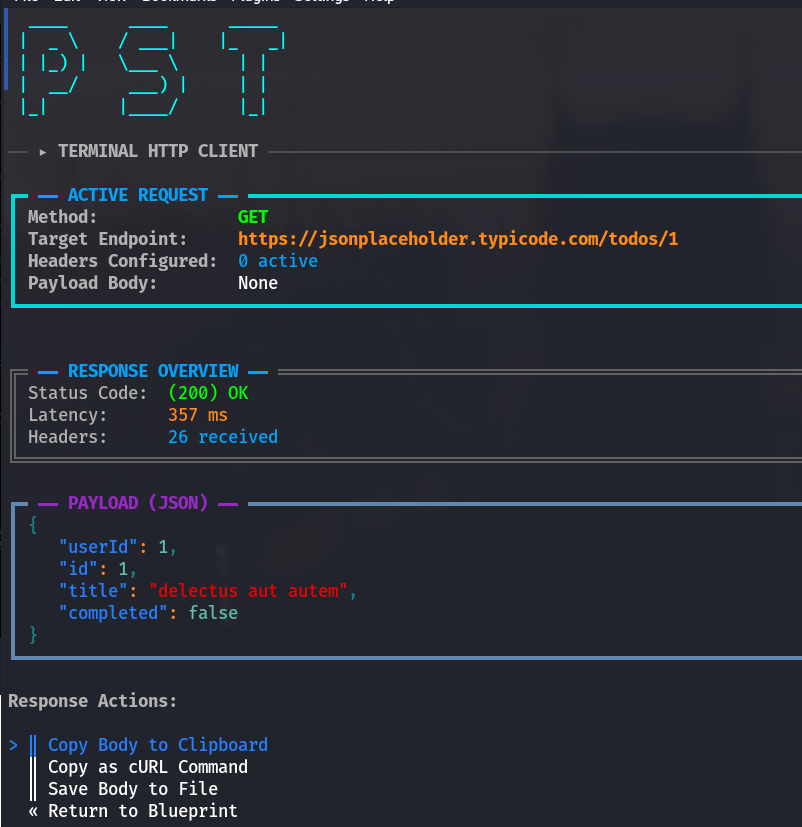Screen dimensions: 802x827
Task: Click the 'Status Code:' label
Action: point(88,393)
